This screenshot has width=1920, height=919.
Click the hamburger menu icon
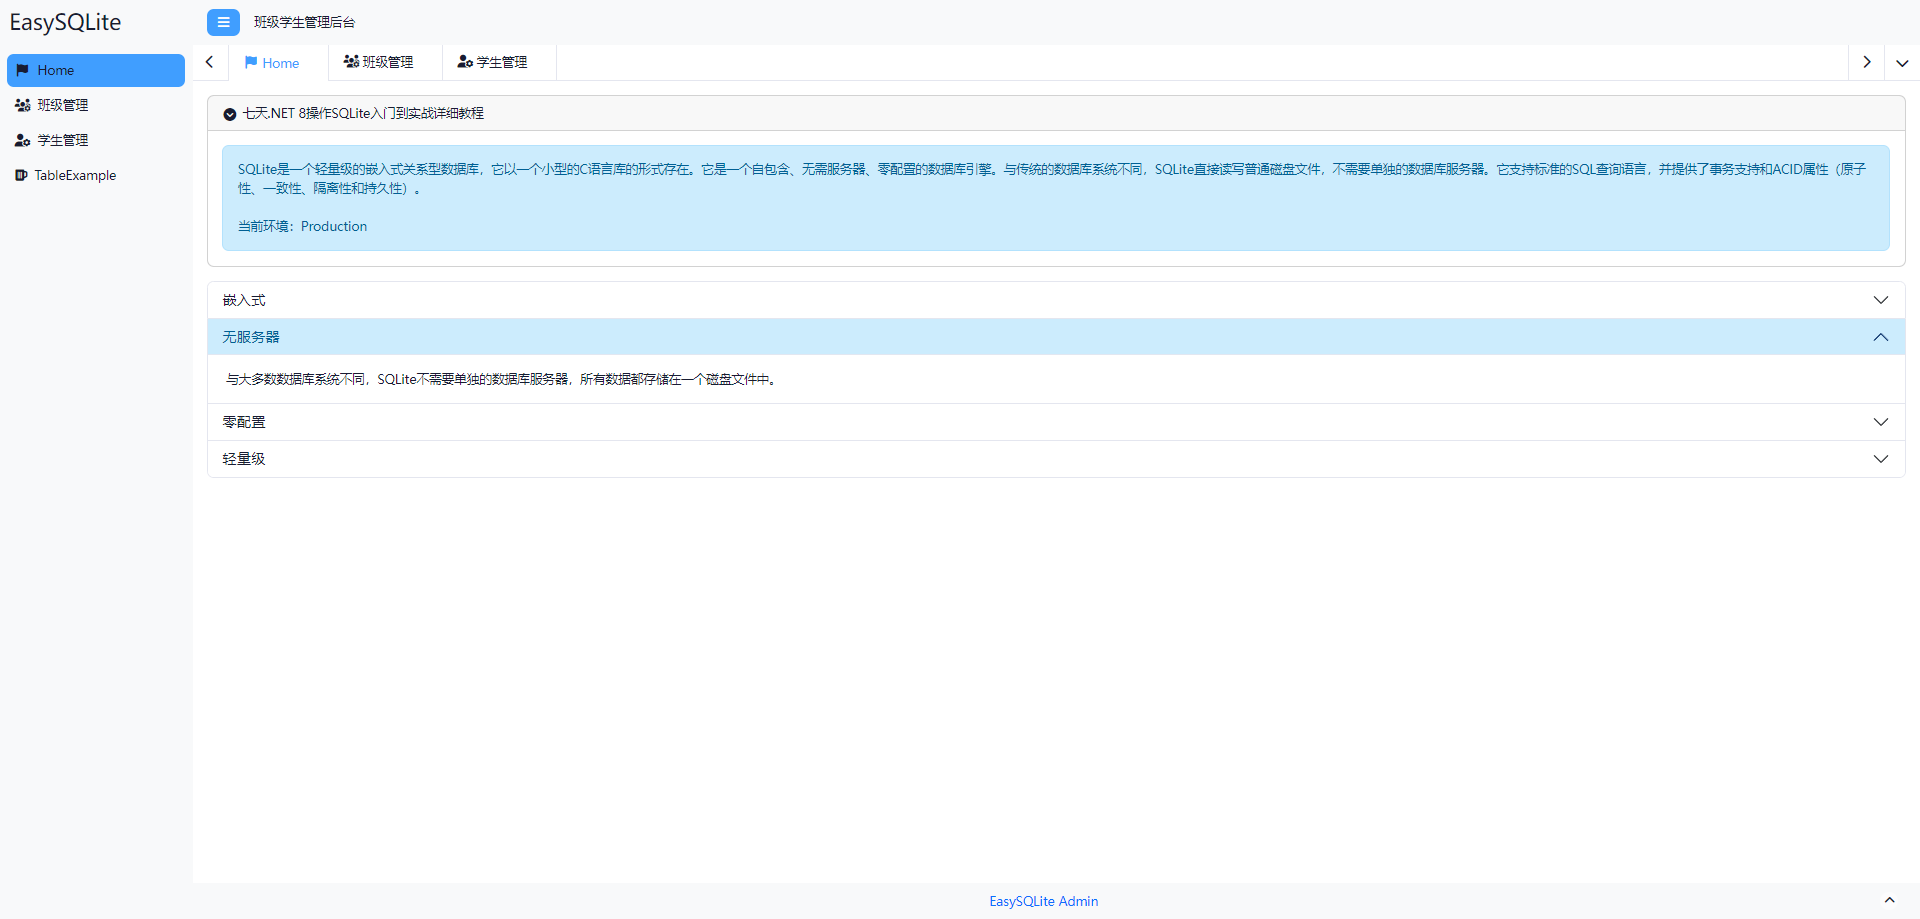pos(223,22)
